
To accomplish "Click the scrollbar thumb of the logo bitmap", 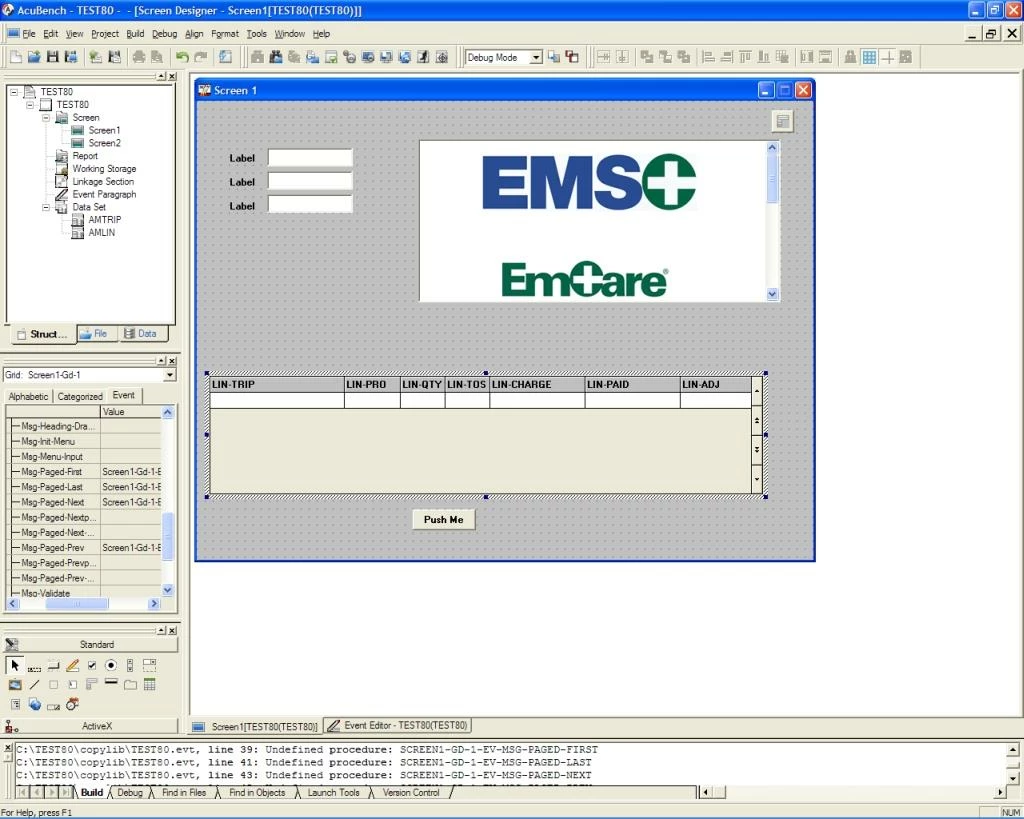I will point(772,180).
